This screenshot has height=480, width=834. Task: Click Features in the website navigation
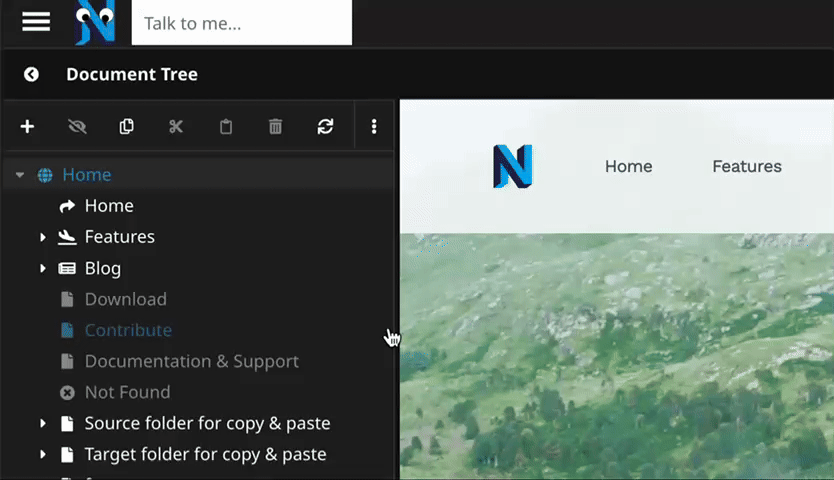click(x=746, y=166)
